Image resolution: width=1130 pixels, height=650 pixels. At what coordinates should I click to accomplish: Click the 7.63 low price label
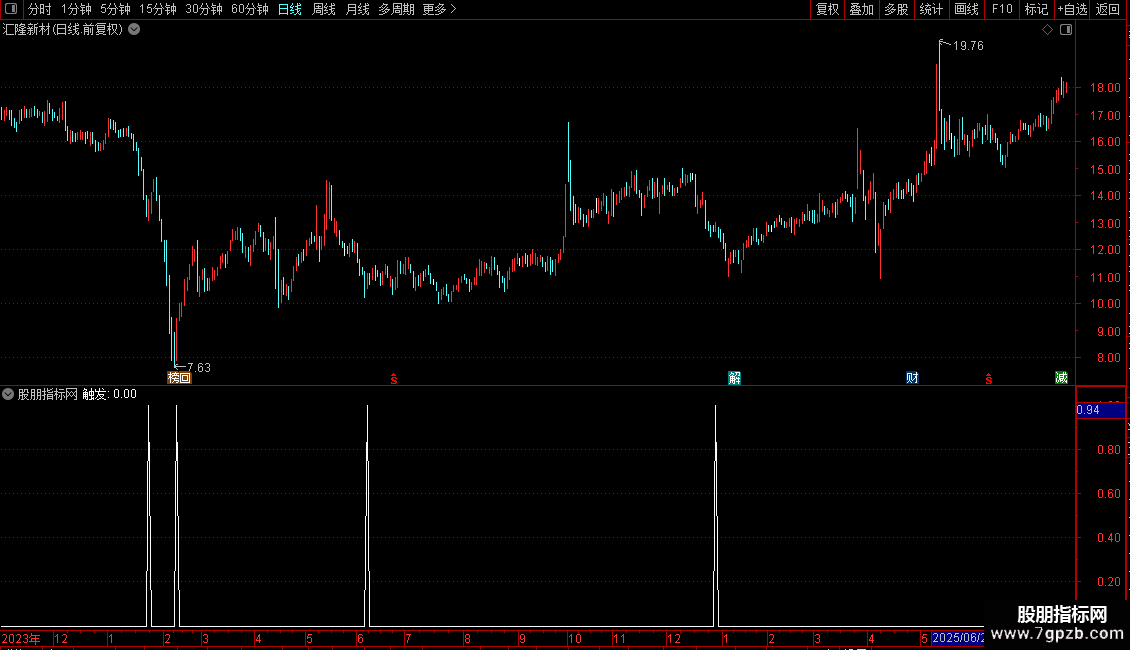[199, 368]
